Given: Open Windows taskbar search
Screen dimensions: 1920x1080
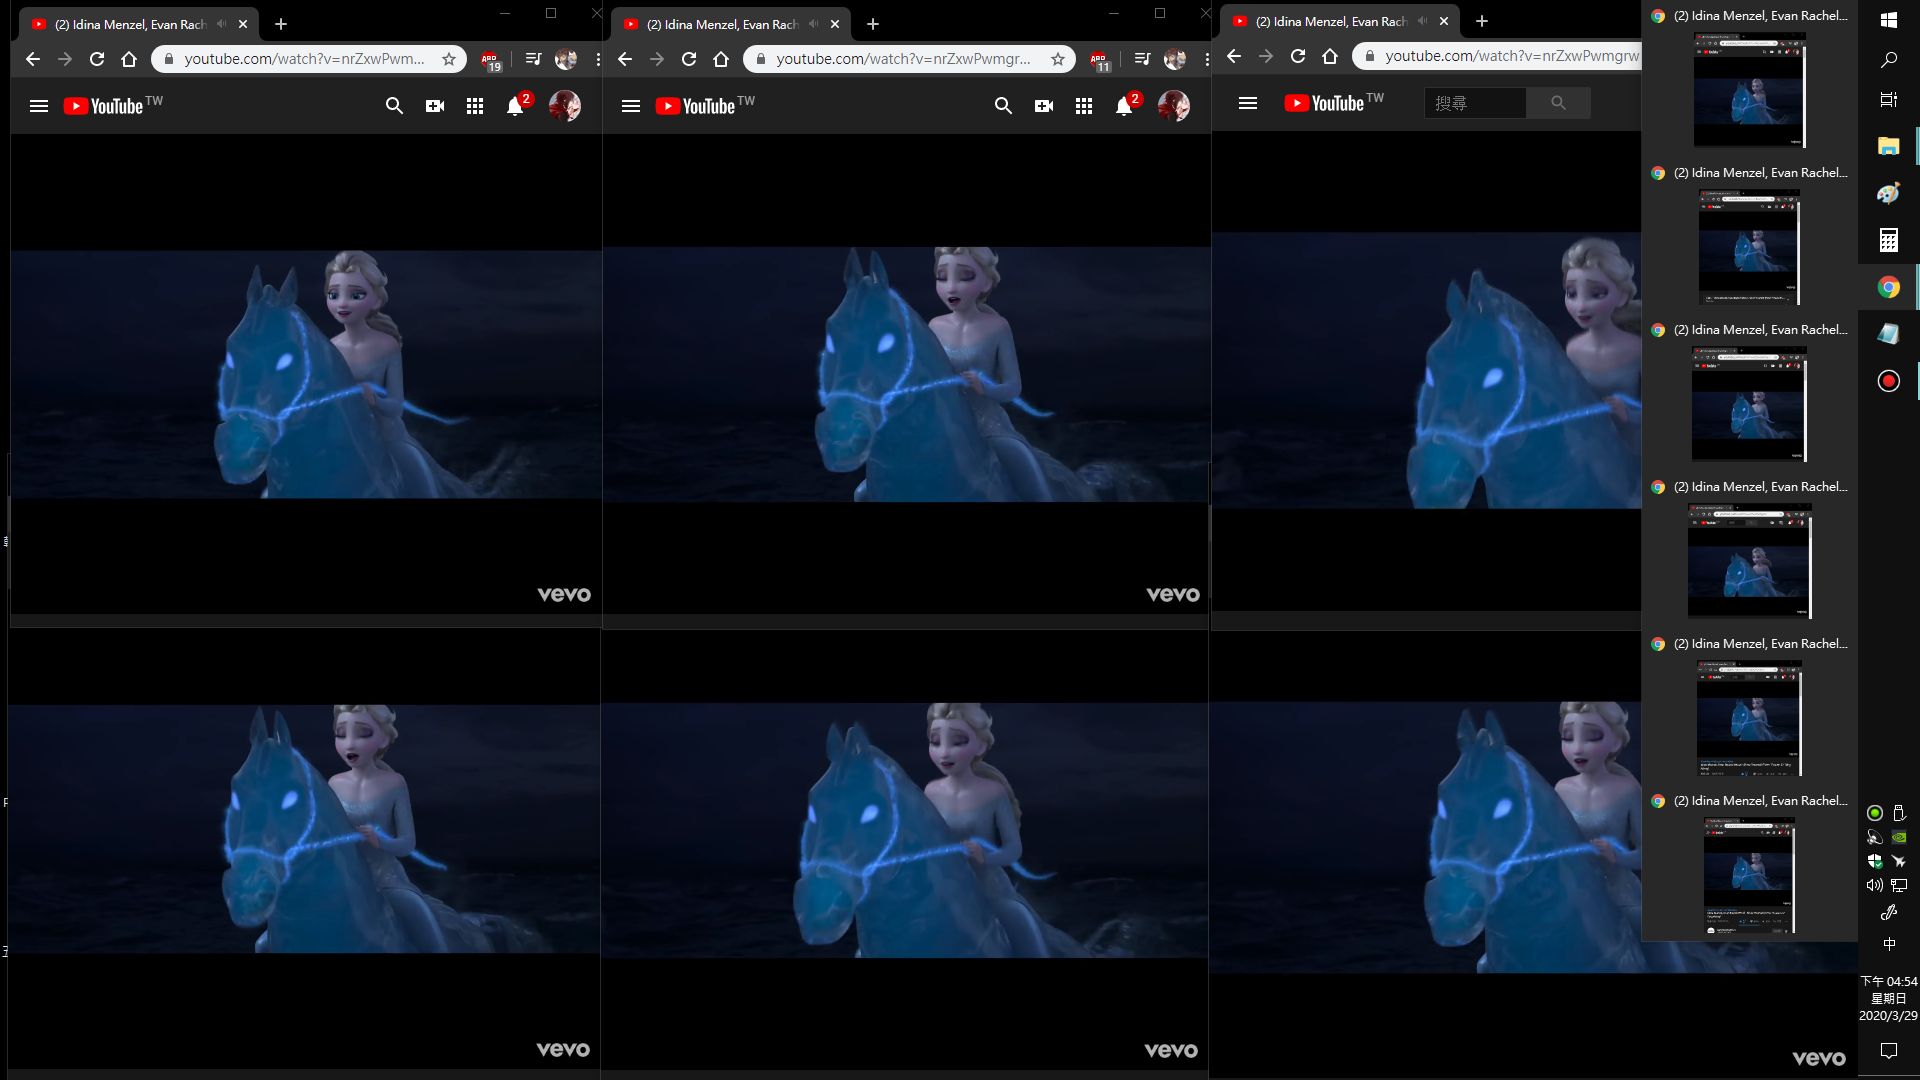Looking at the screenshot, I should click(x=1889, y=60).
